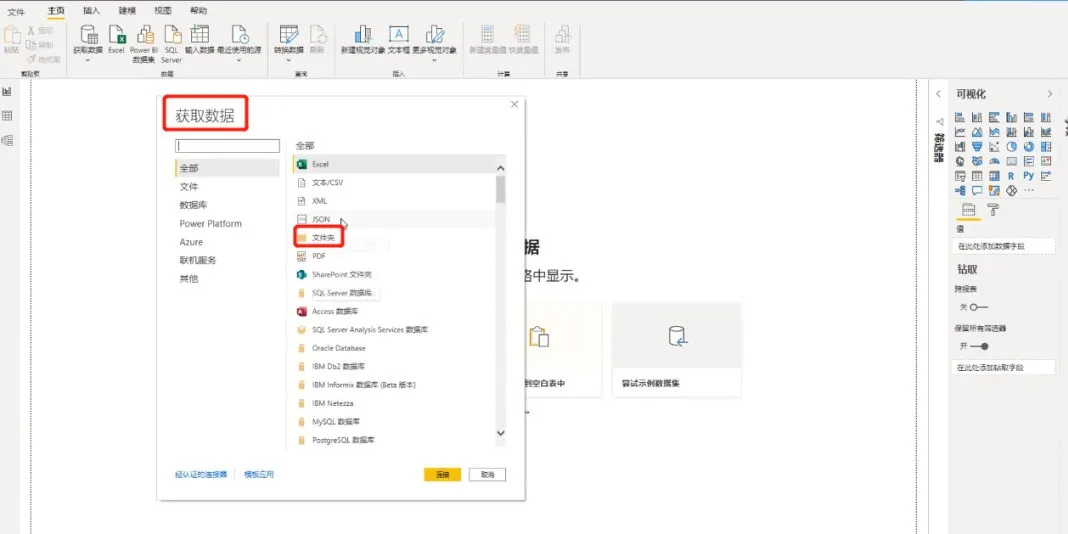Open the 帮助 ribbon tab
1068x534 pixels.
tap(199, 11)
